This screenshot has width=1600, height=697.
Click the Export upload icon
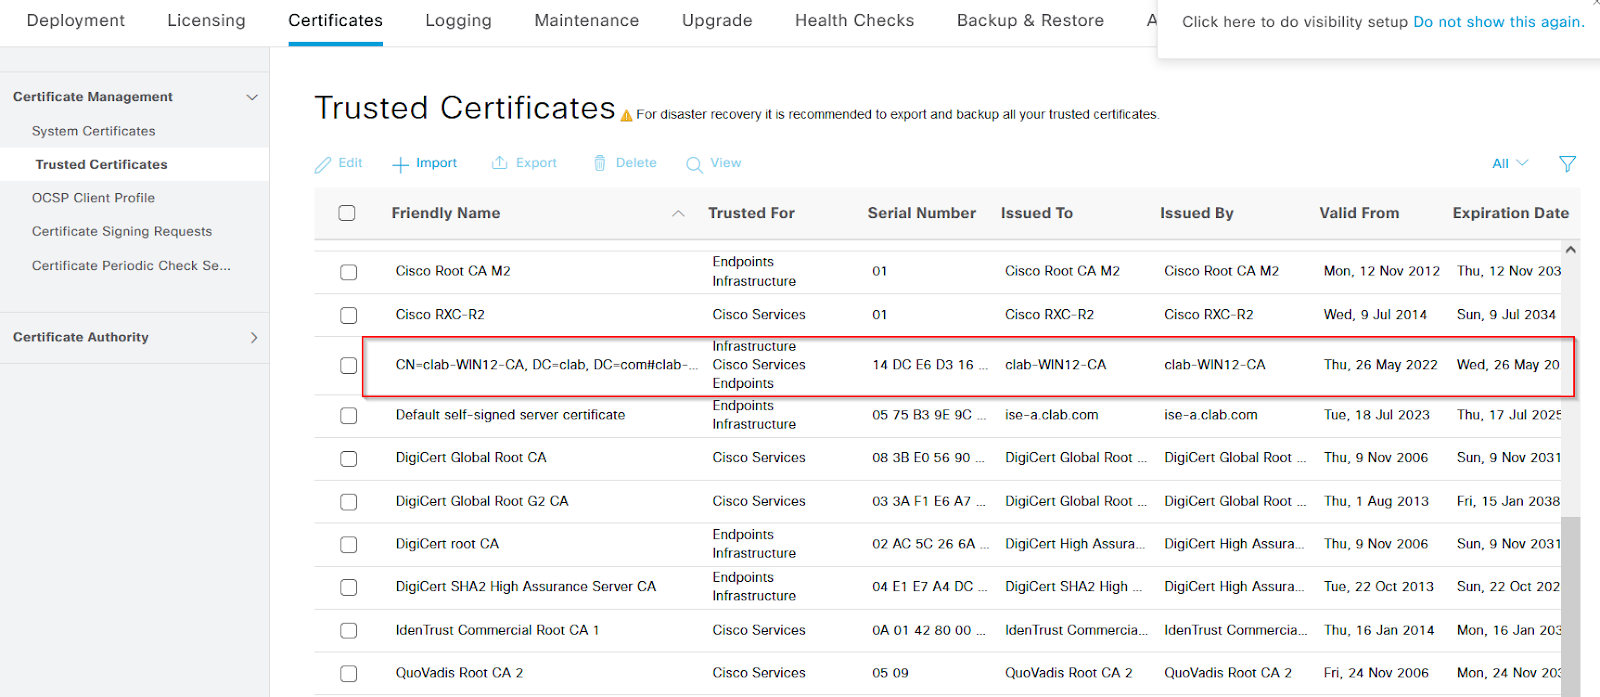[x=500, y=163]
